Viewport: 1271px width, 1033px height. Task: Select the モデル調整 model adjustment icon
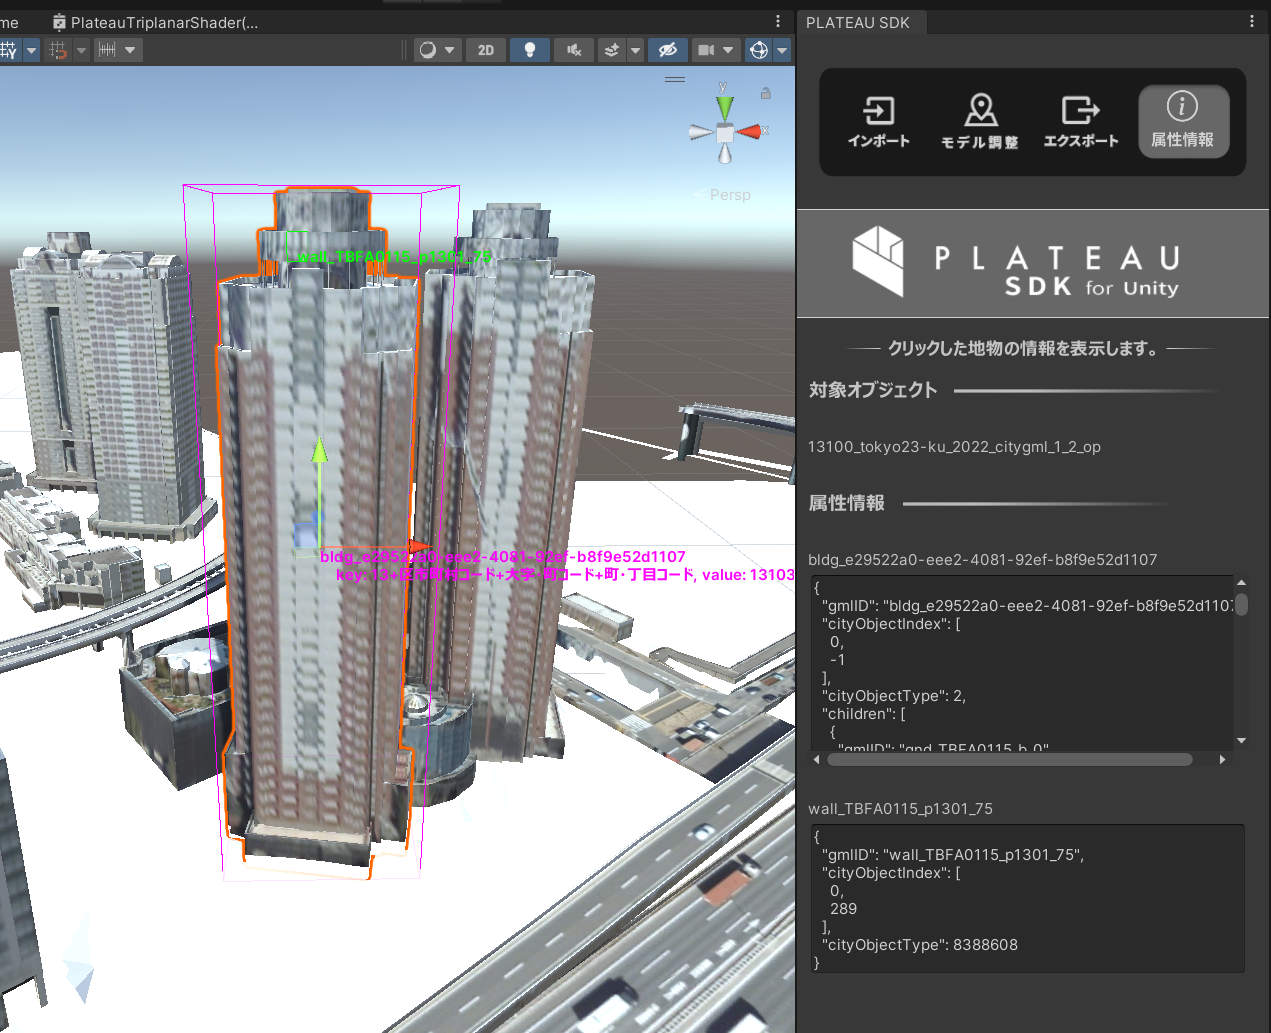[x=980, y=121]
